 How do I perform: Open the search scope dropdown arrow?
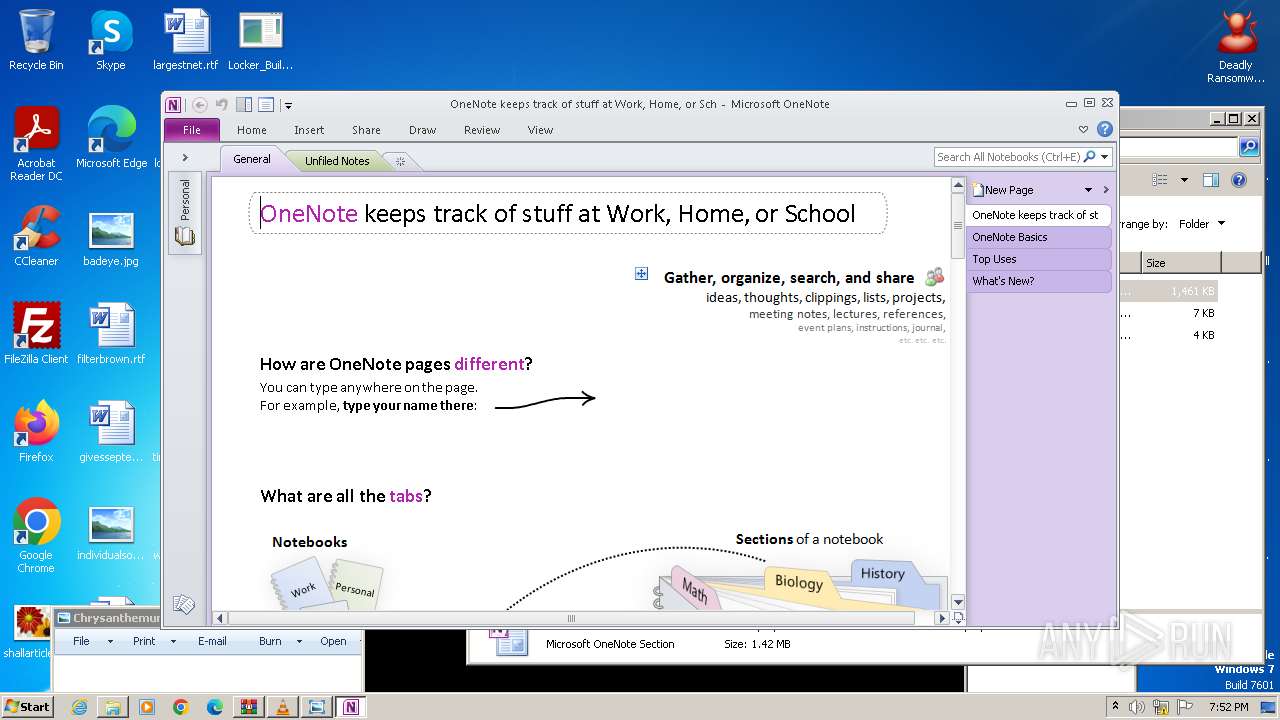[1105, 157]
